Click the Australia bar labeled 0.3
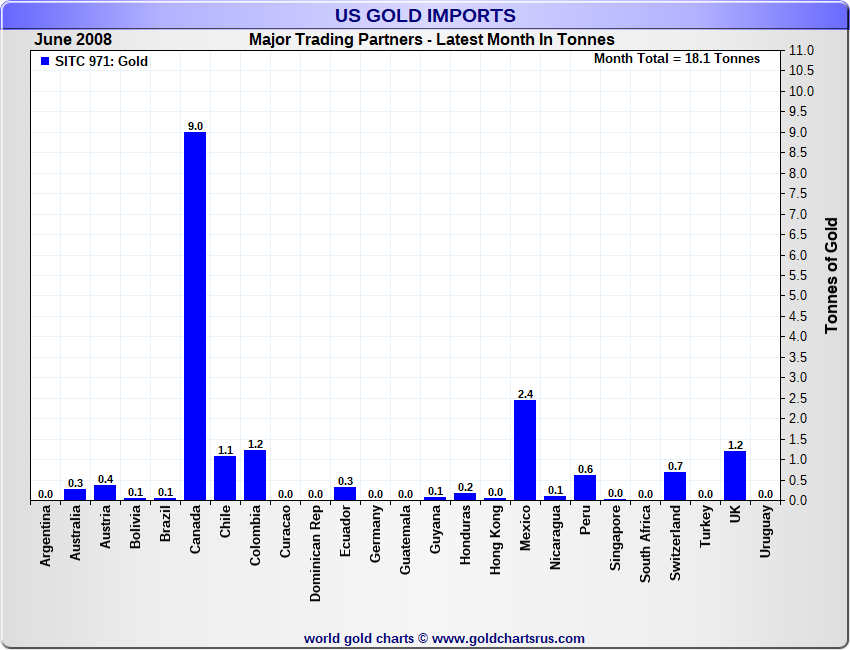This screenshot has width=850, height=650. [75, 494]
